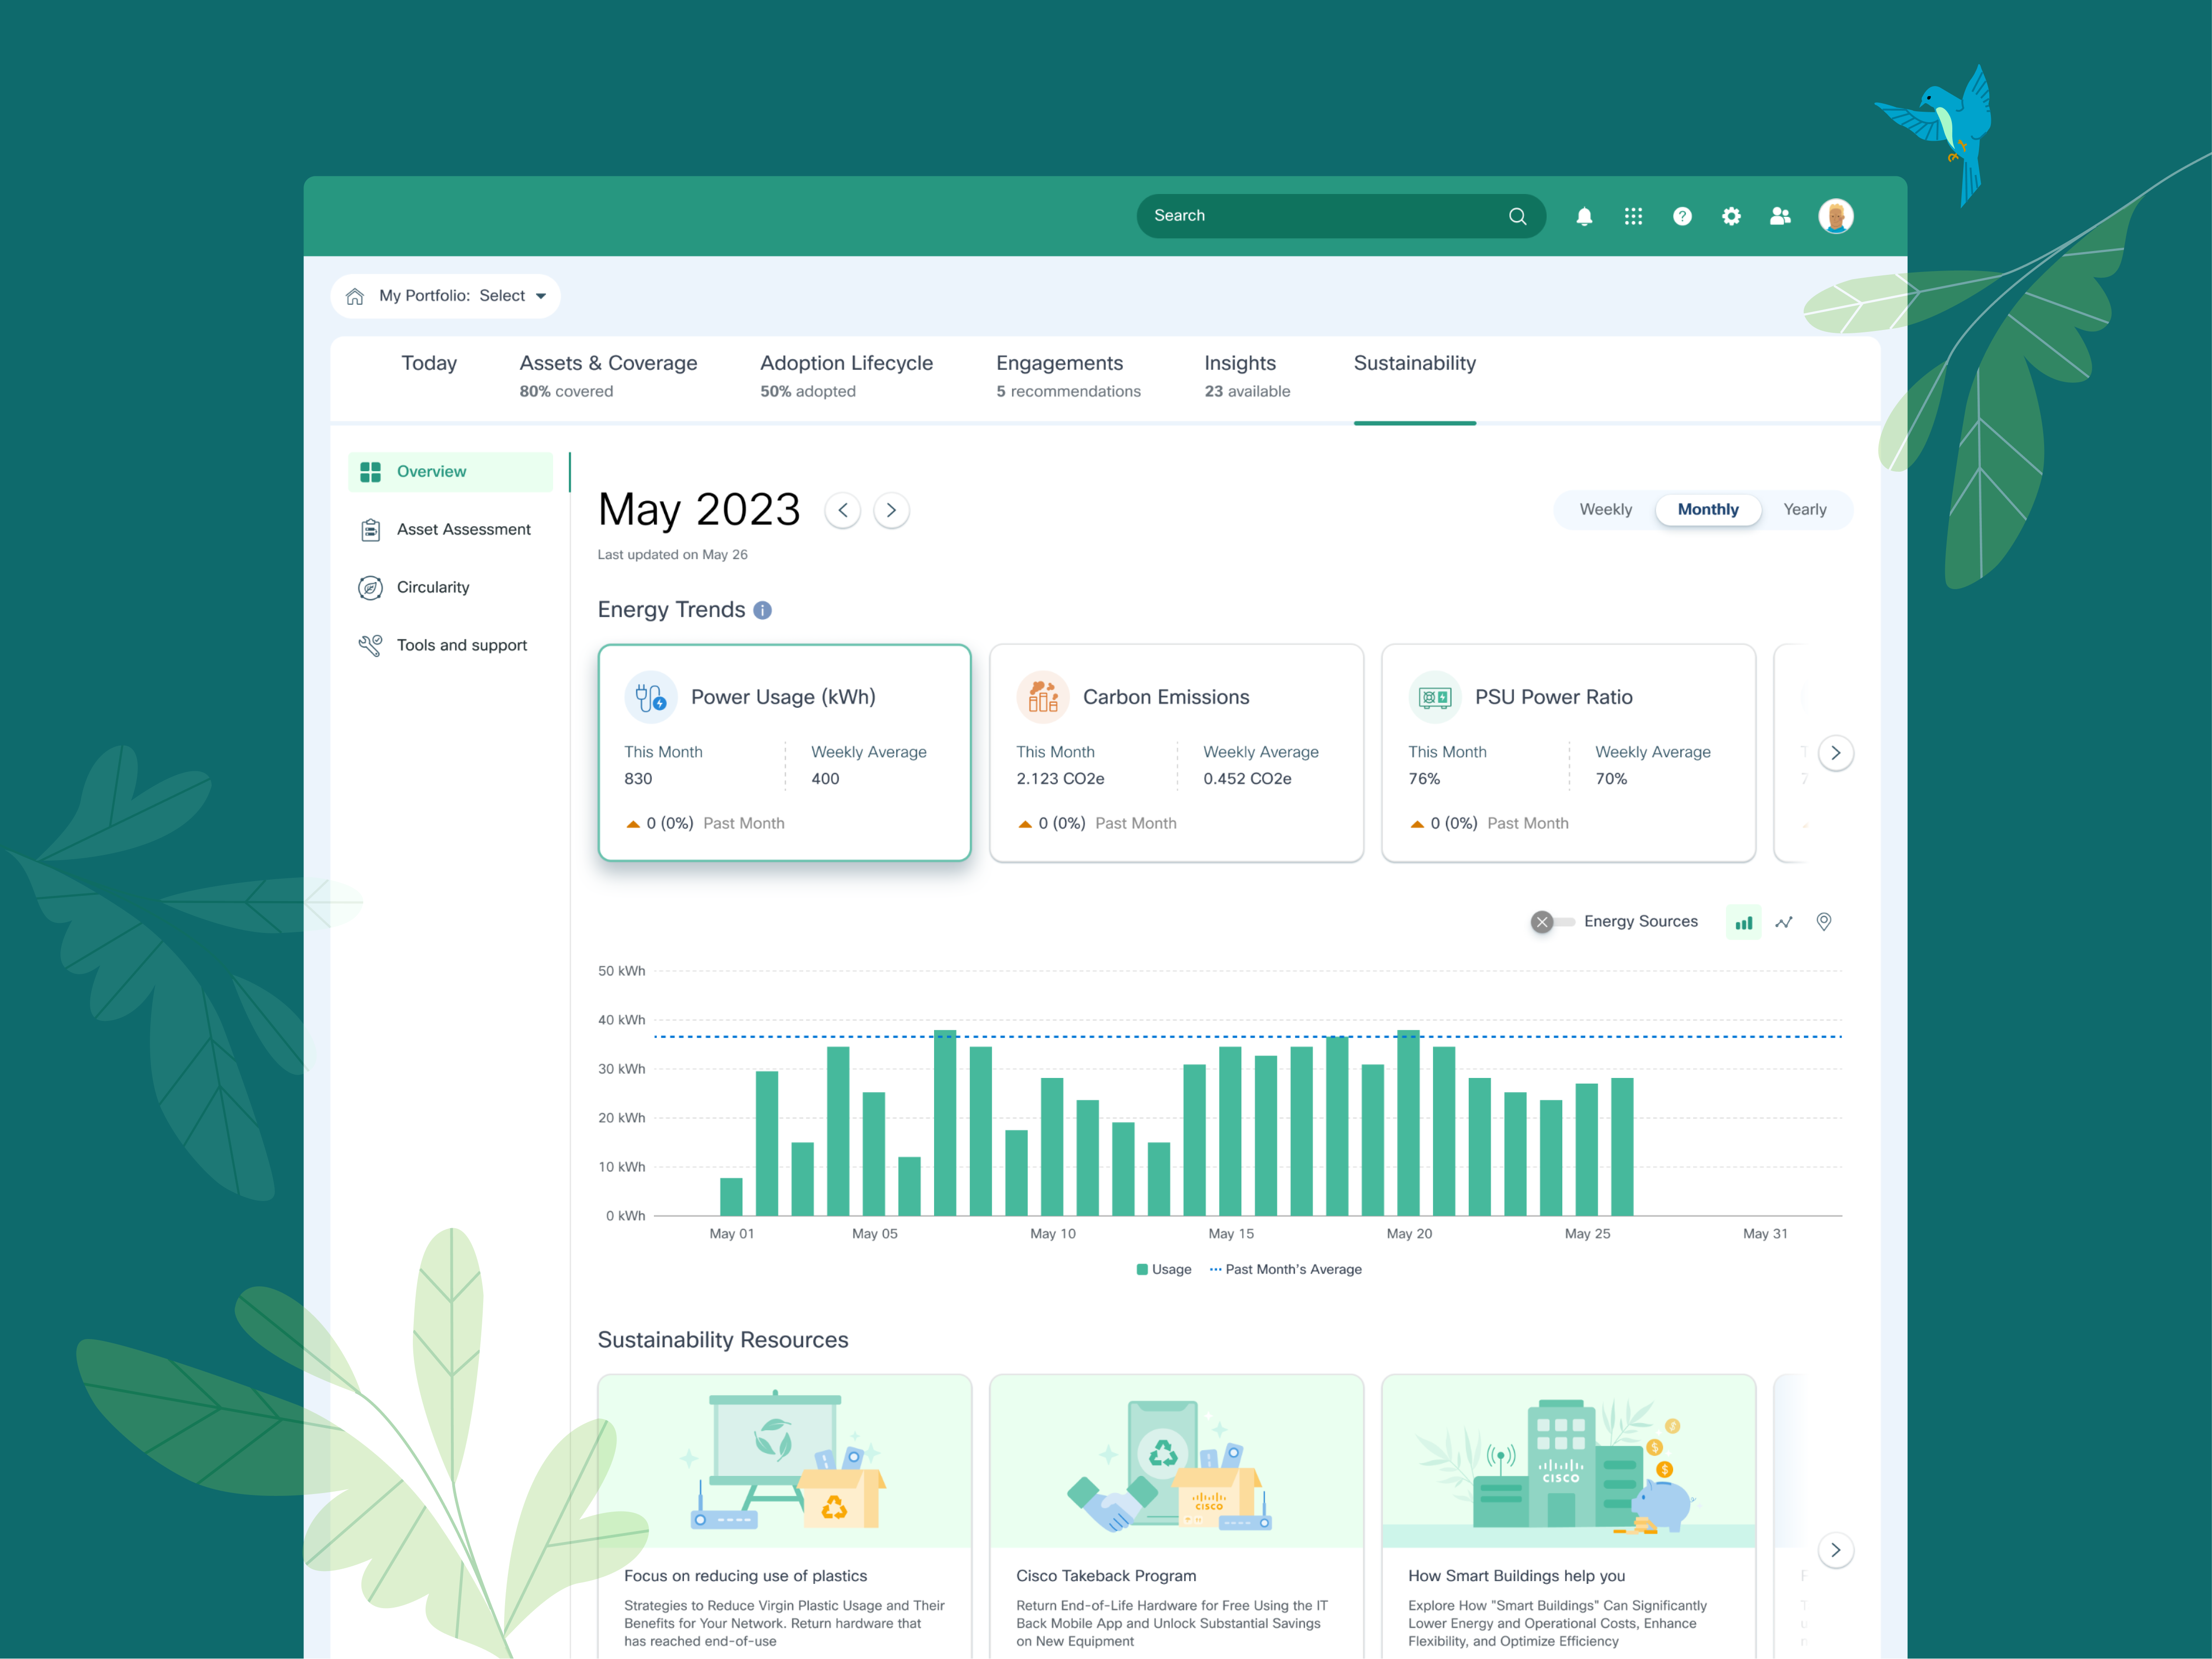2212x1659 pixels.
Task: Expand more Energy Trends cards with right arrow
Action: point(1835,753)
